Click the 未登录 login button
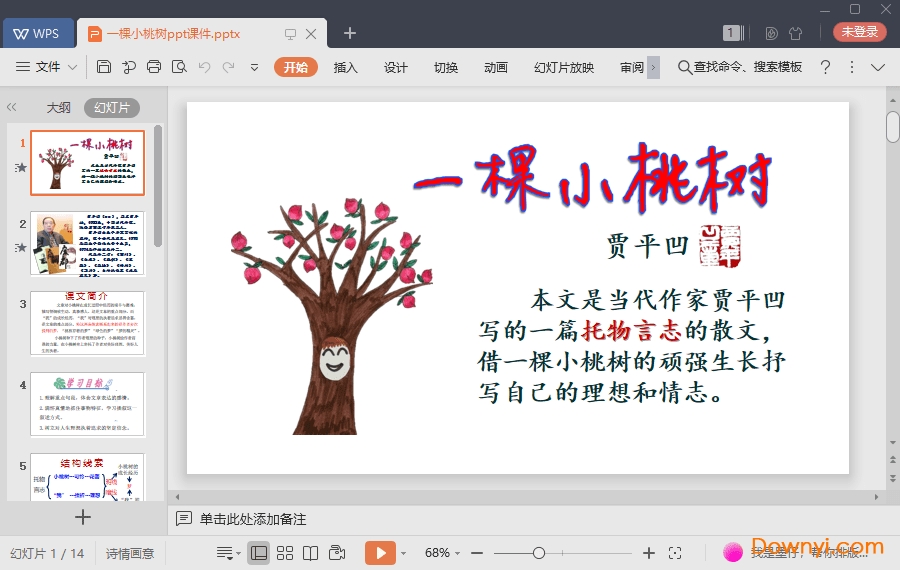Viewport: 900px width, 570px height. click(859, 32)
